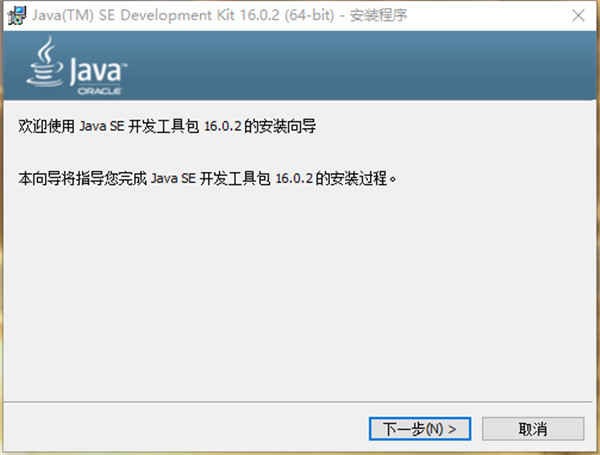600x455 pixels.
Task: Cancel installation via 取消 button
Action: 533,429
